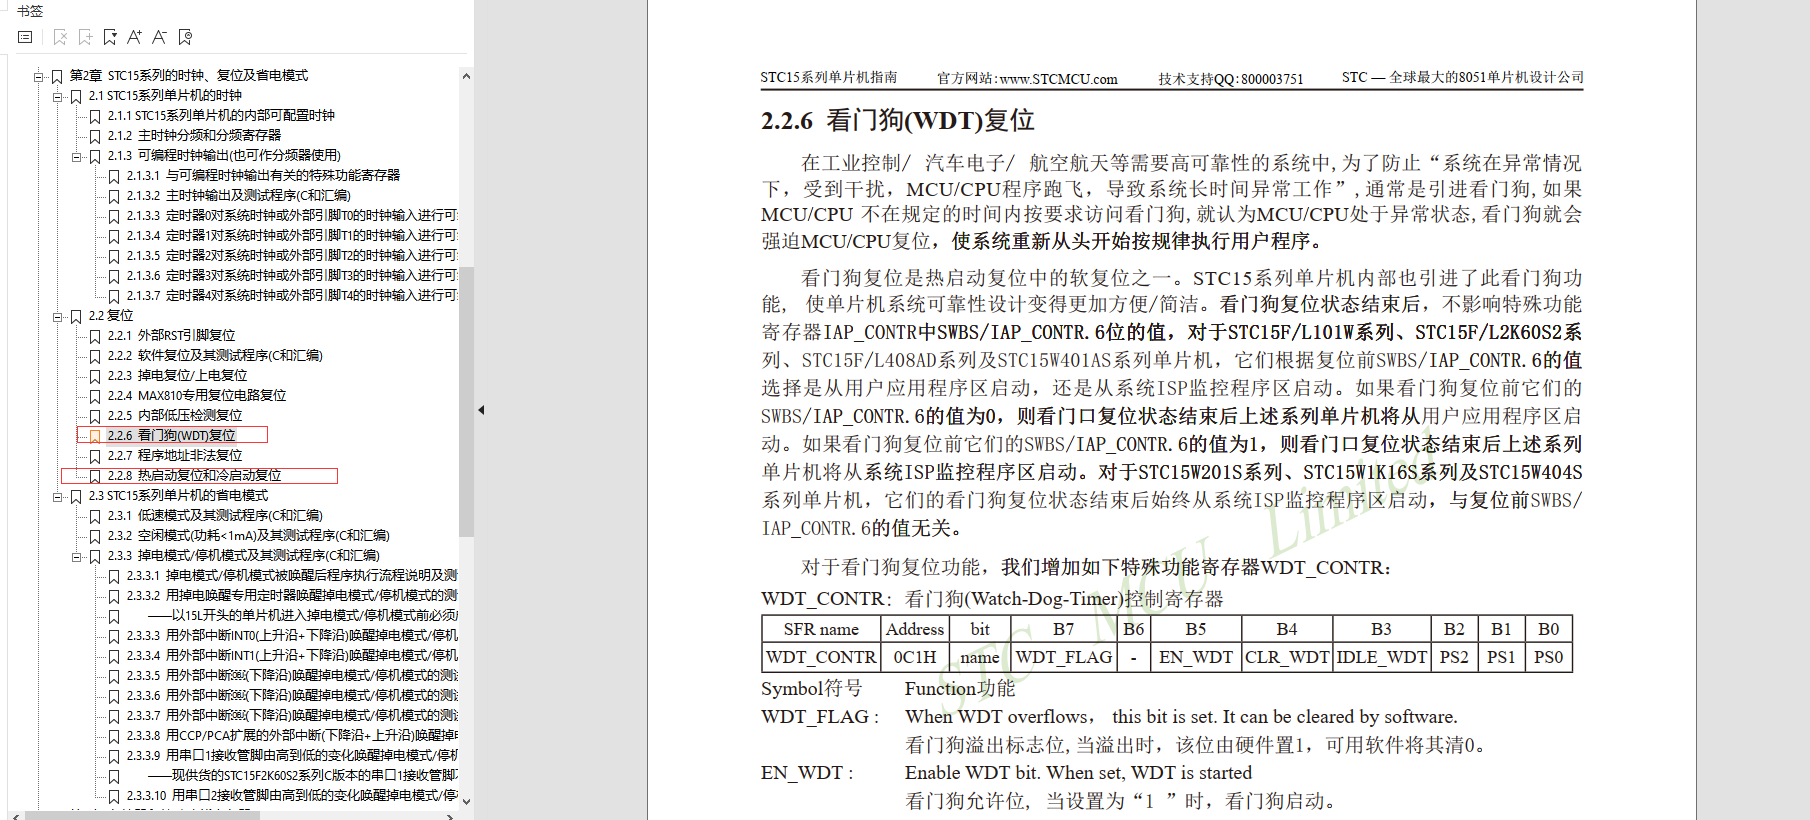Screen dimensions: 1810x820
Task: Click the bookmark icon beside 2.3.3.6 entry
Action: (114, 696)
